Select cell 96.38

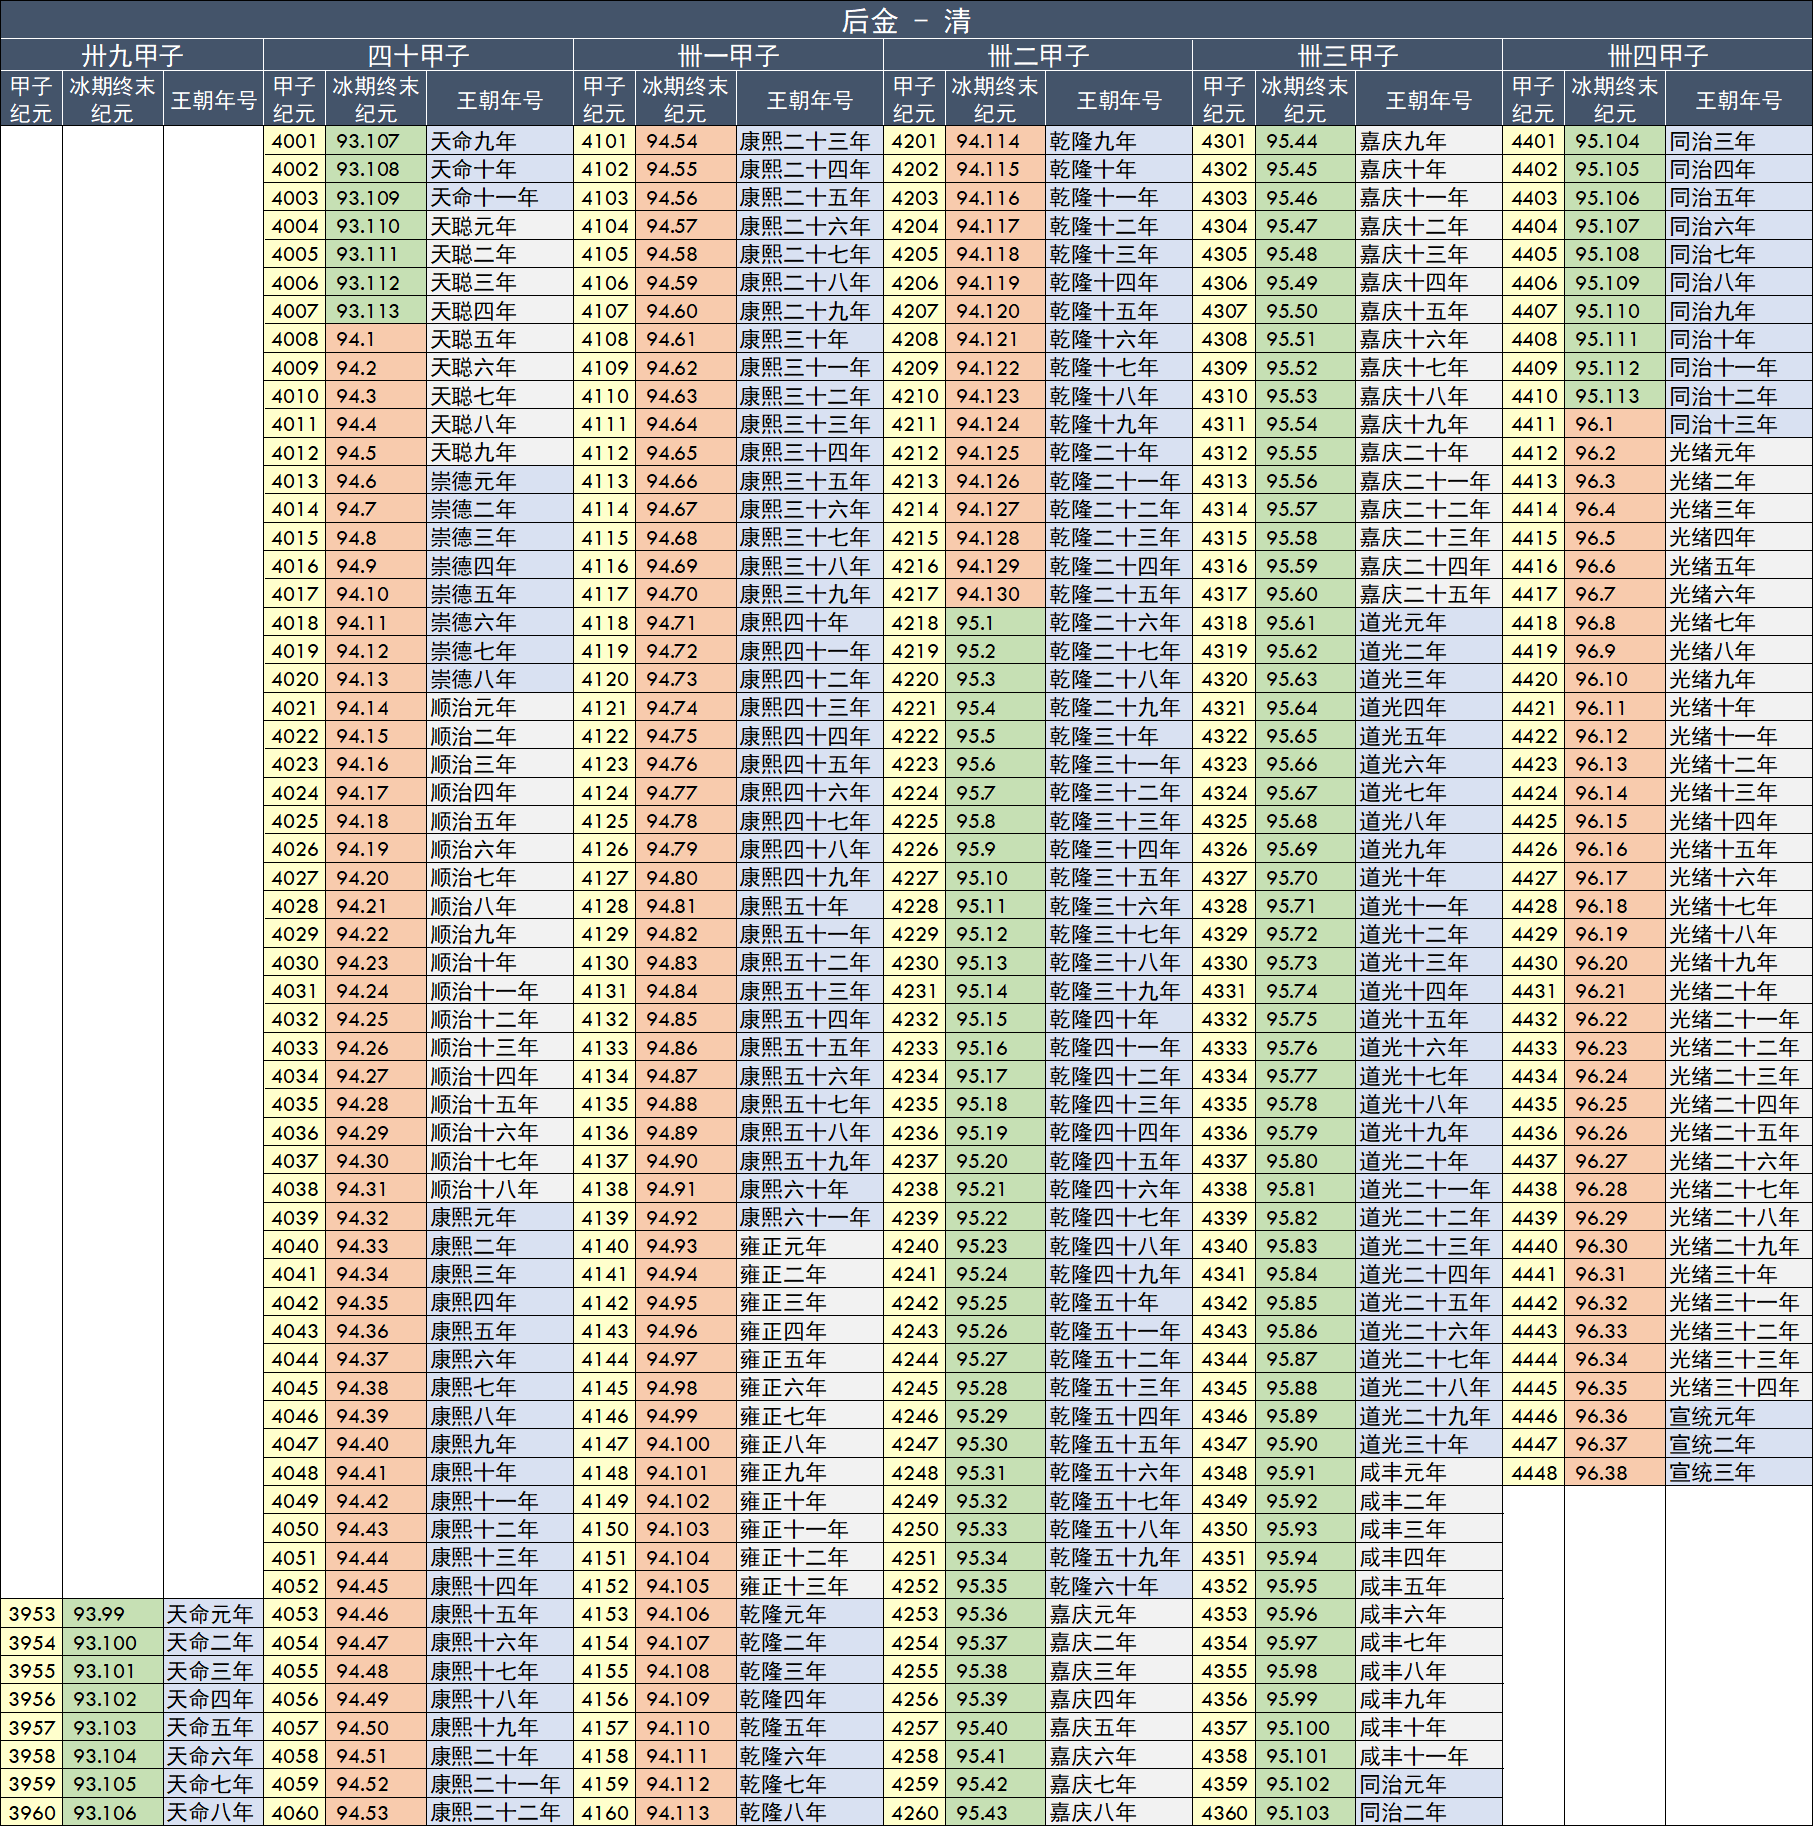1616,1473
